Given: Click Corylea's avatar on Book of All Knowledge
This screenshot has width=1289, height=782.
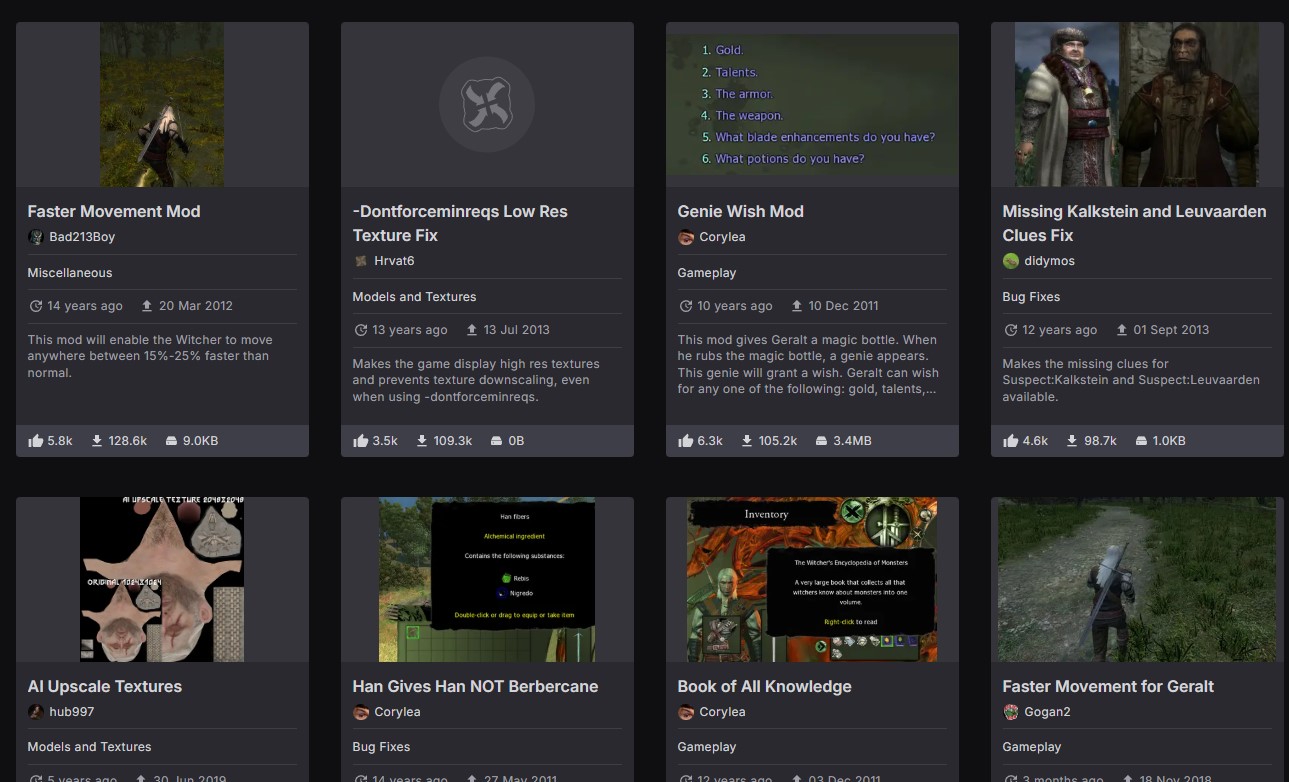Looking at the screenshot, I should [x=686, y=712].
